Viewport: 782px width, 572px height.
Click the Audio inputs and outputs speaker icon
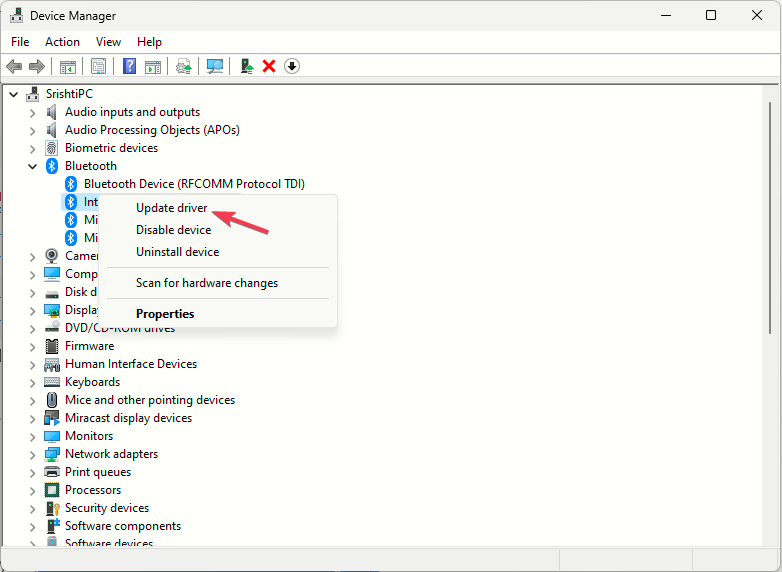pos(51,112)
